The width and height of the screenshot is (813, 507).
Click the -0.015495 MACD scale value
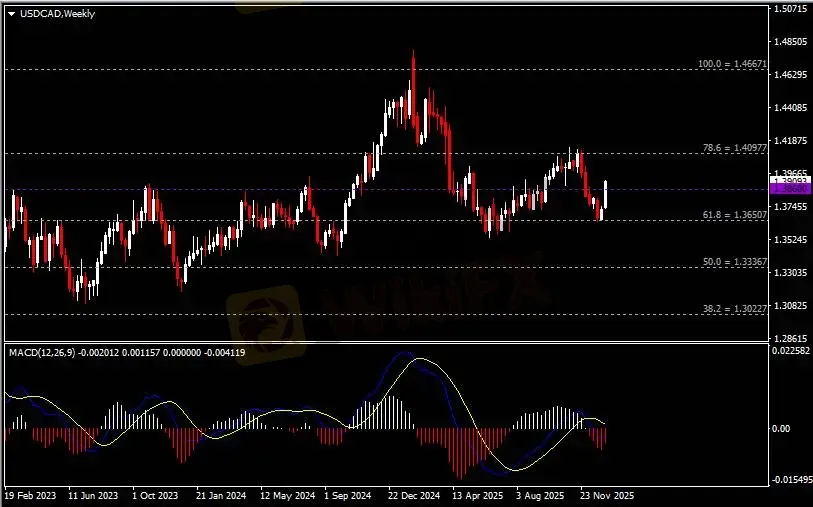point(791,480)
